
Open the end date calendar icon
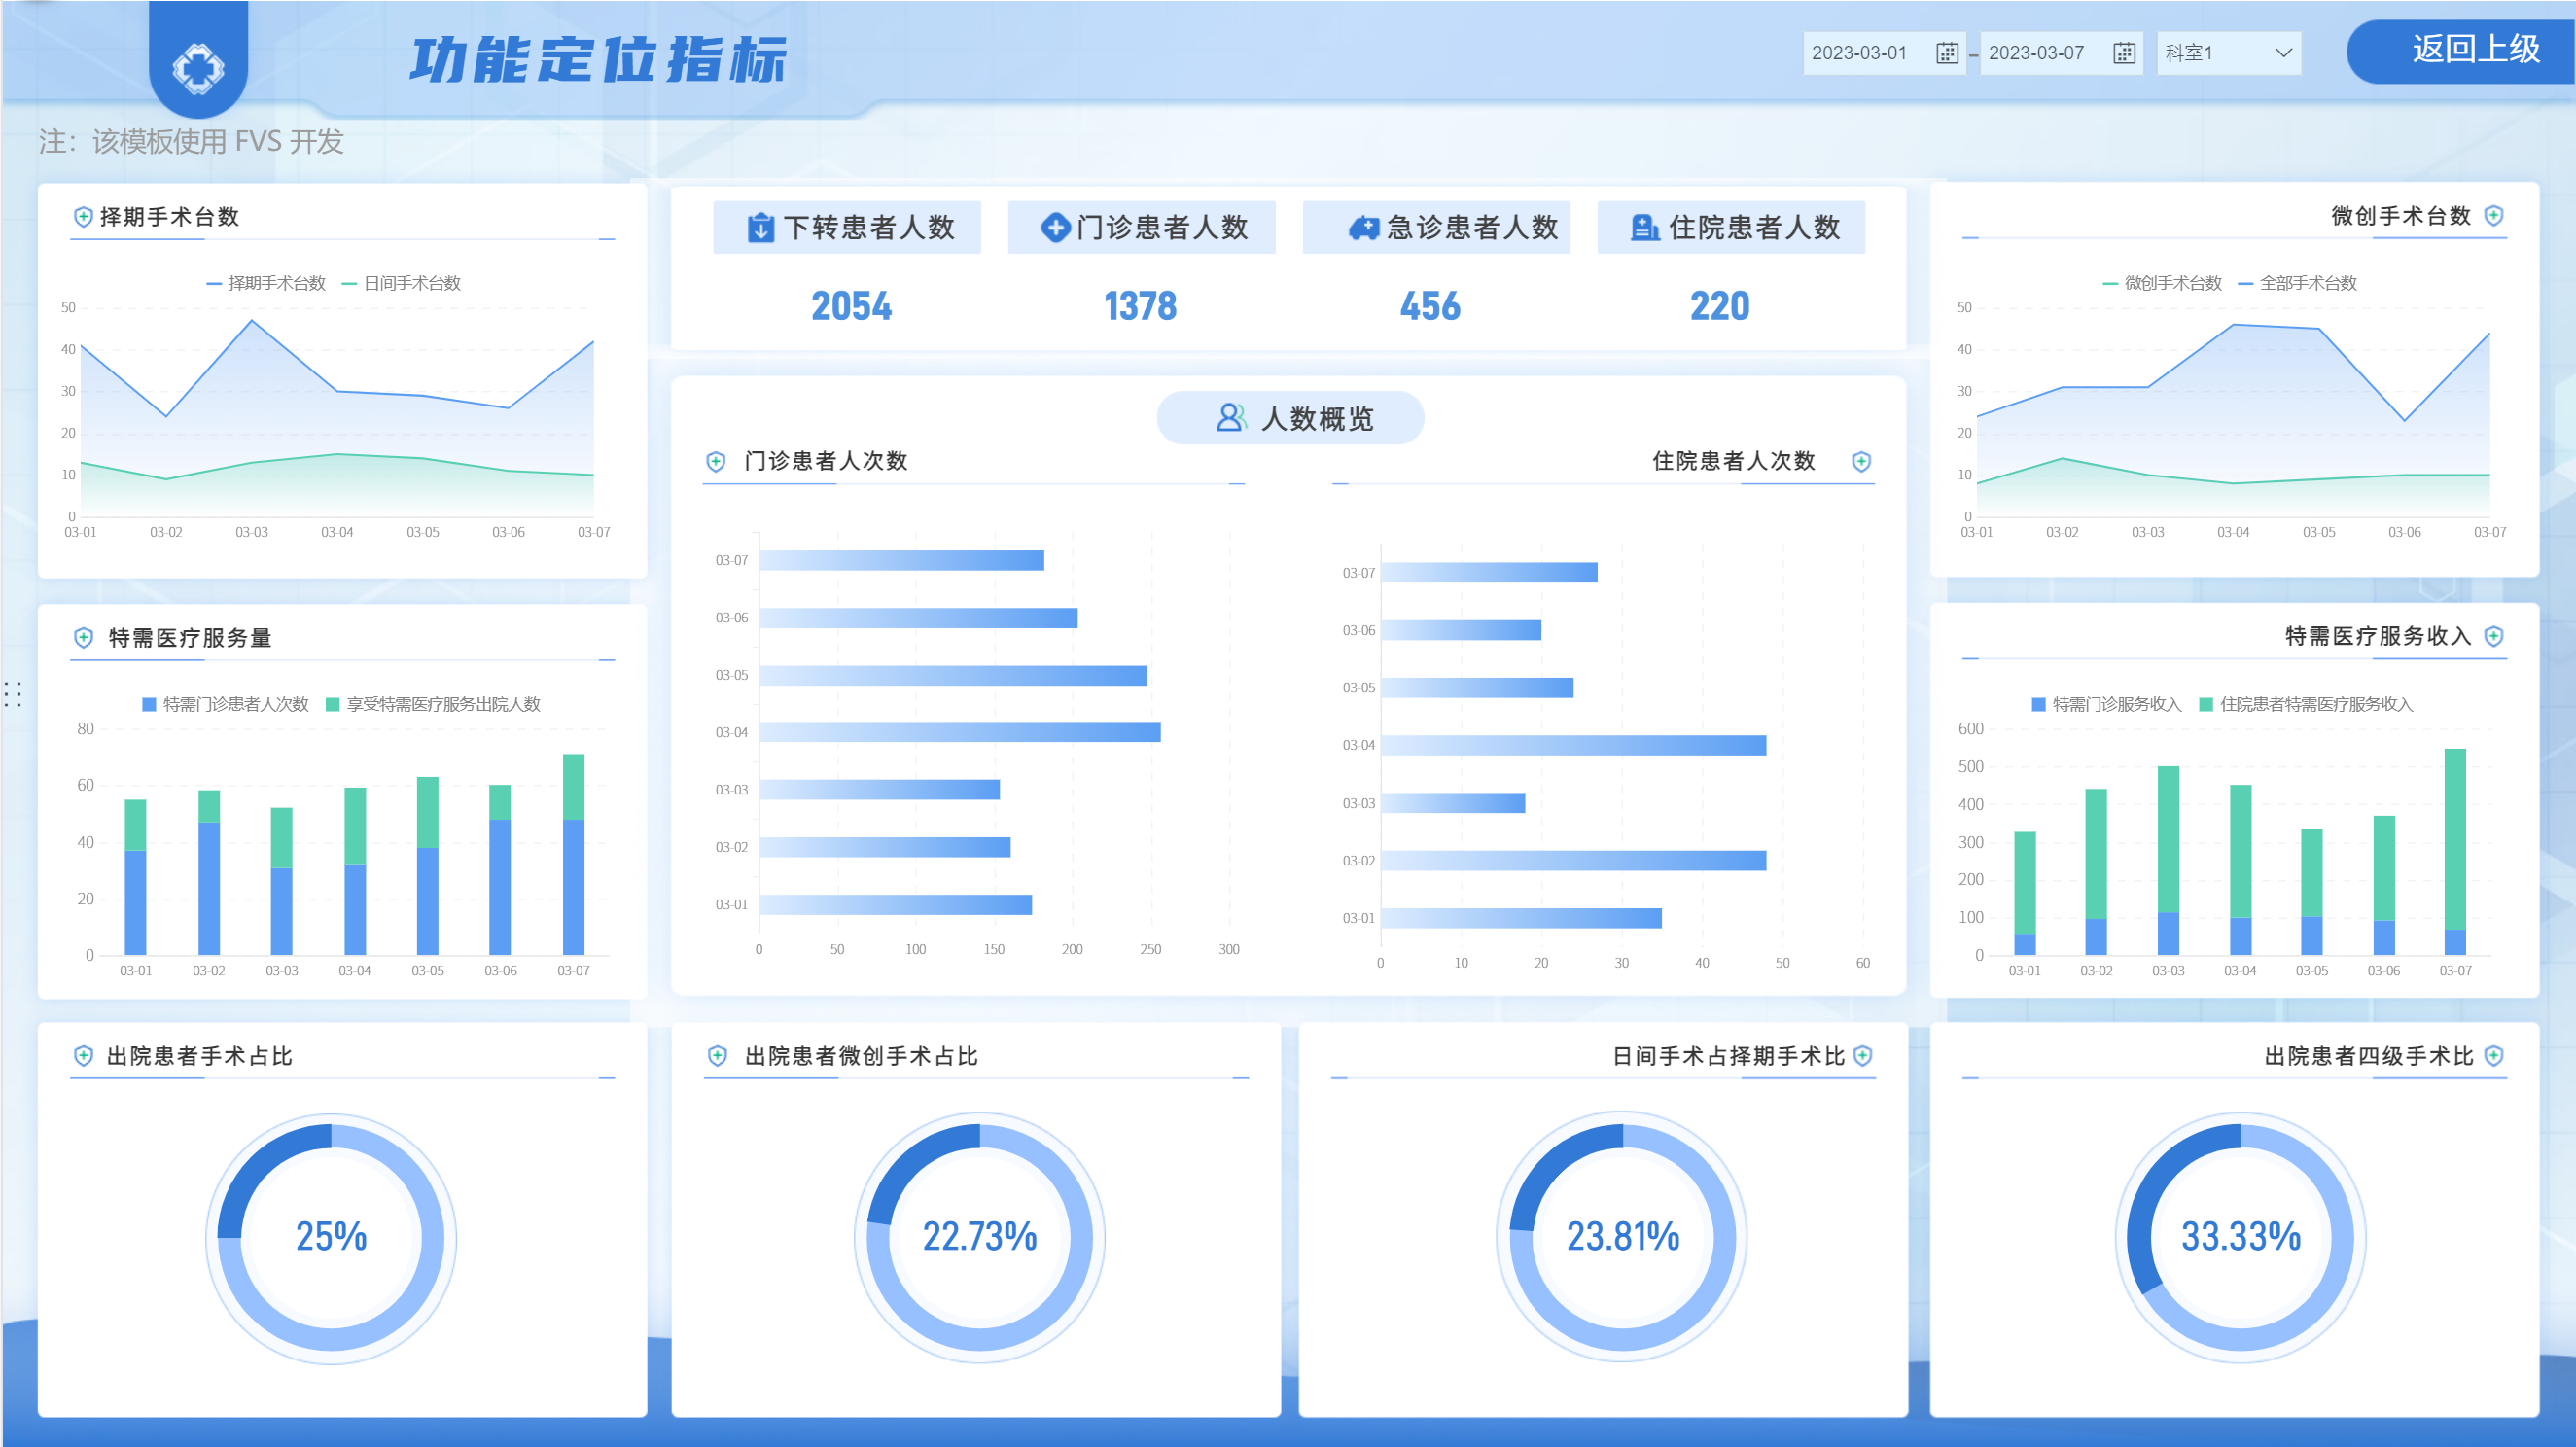pos(2124,53)
